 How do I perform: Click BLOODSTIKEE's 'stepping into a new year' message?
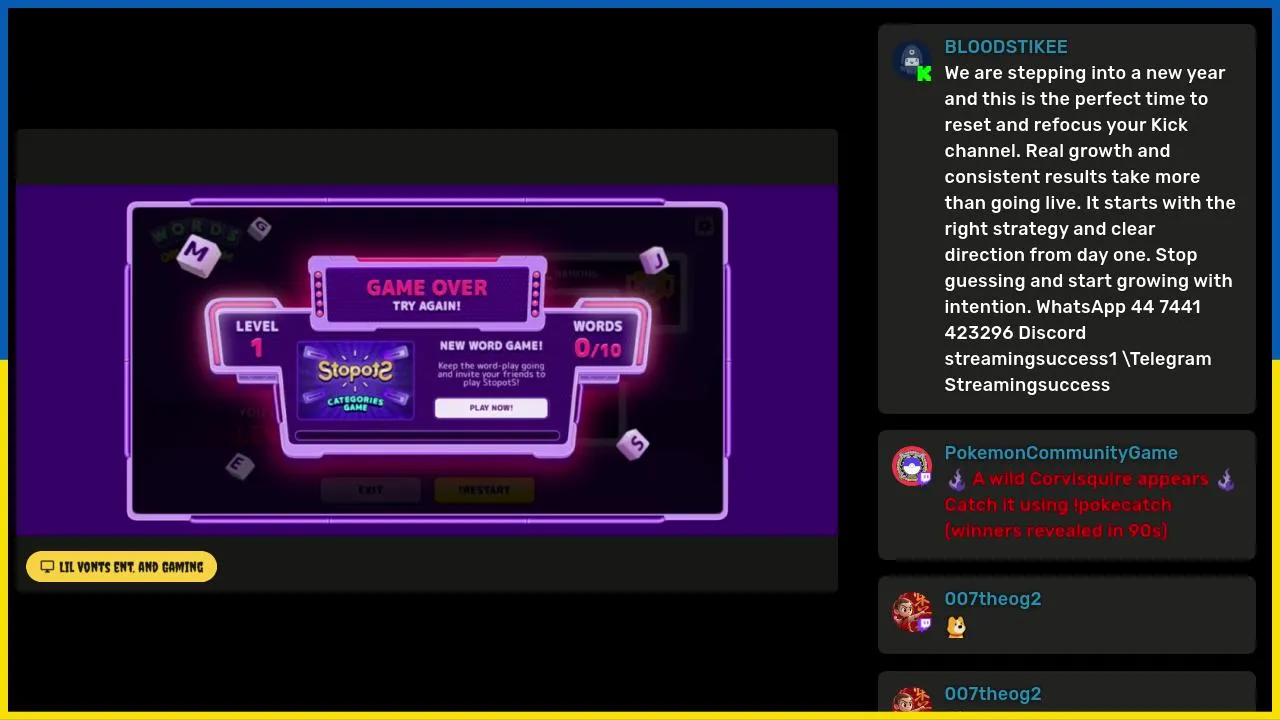1090,229
